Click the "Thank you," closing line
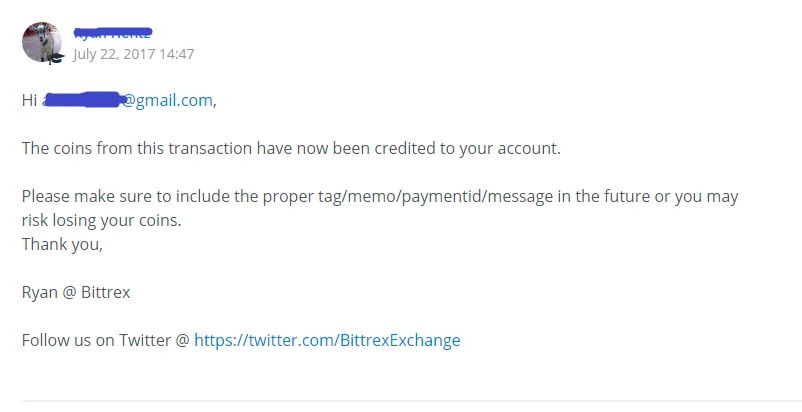802x412 pixels. [62, 244]
